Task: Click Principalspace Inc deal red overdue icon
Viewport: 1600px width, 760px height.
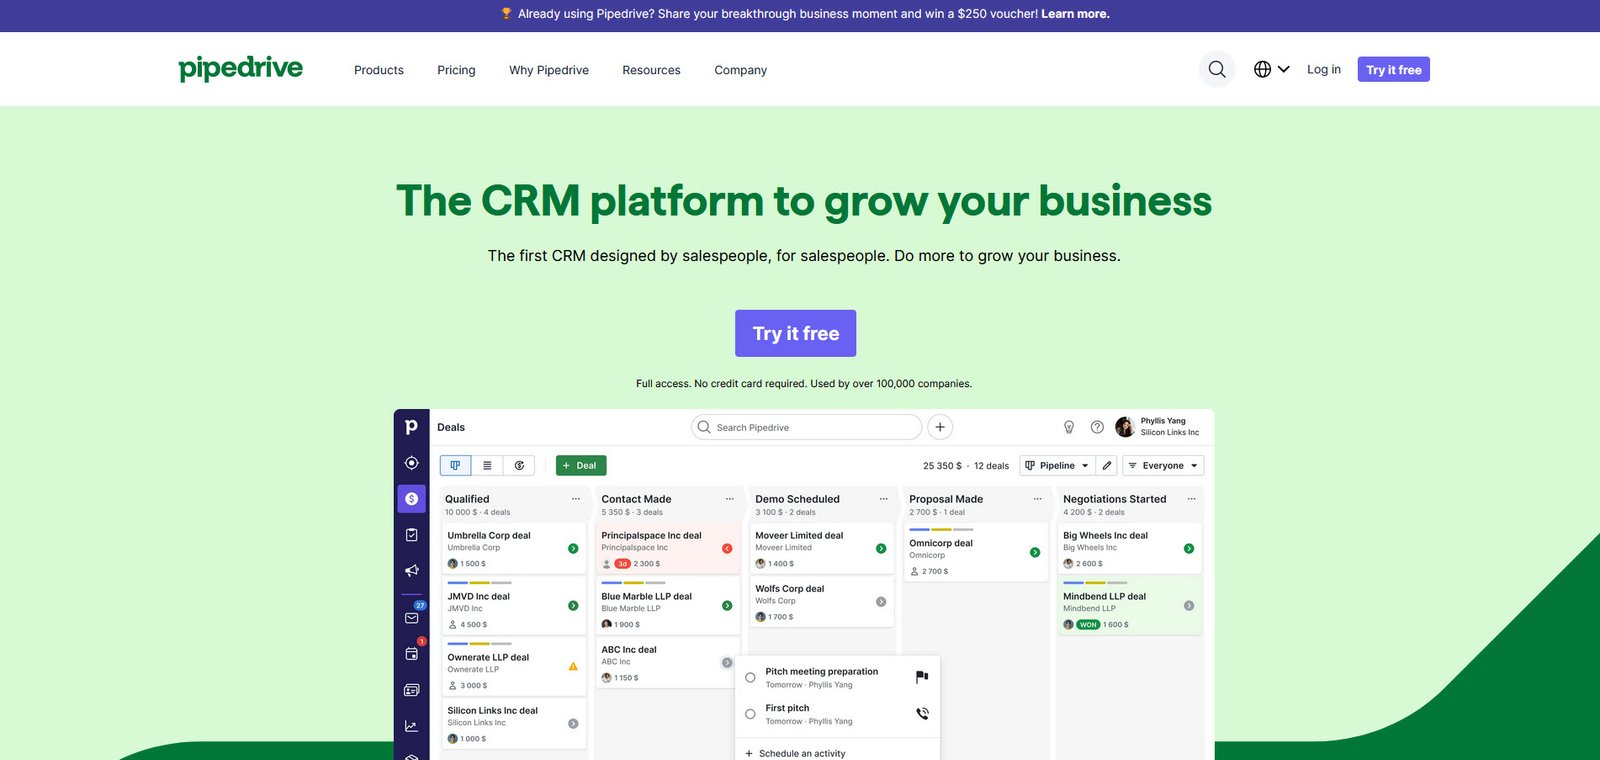Action: 727,548
